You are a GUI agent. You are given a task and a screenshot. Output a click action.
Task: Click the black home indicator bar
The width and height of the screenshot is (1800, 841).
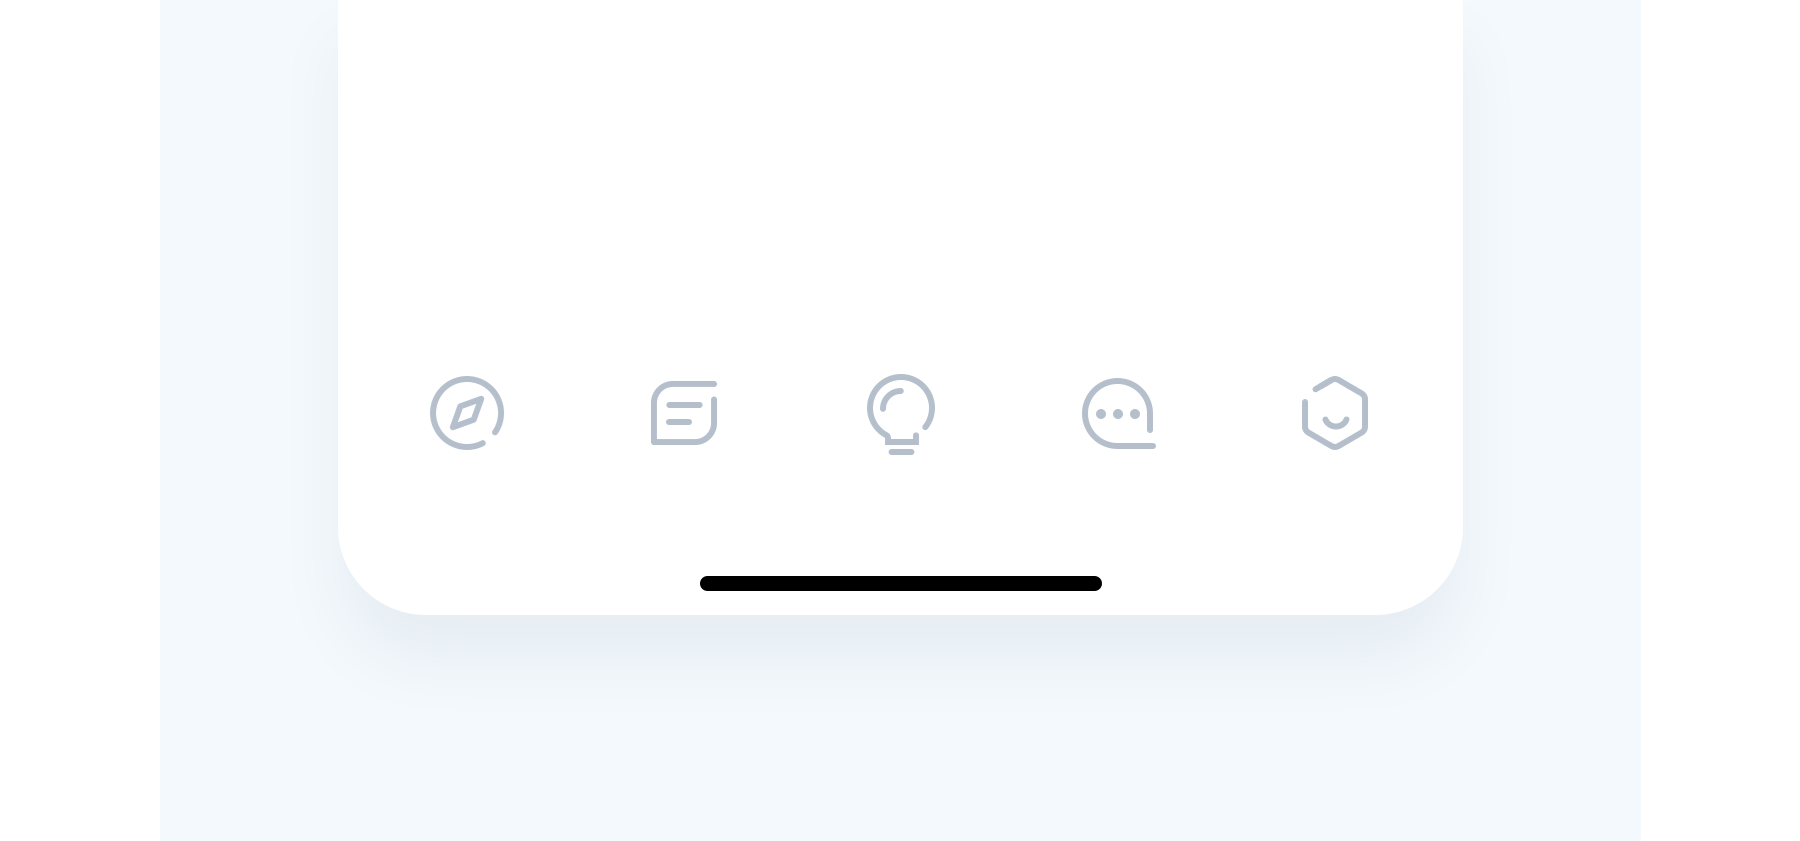point(901,583)
